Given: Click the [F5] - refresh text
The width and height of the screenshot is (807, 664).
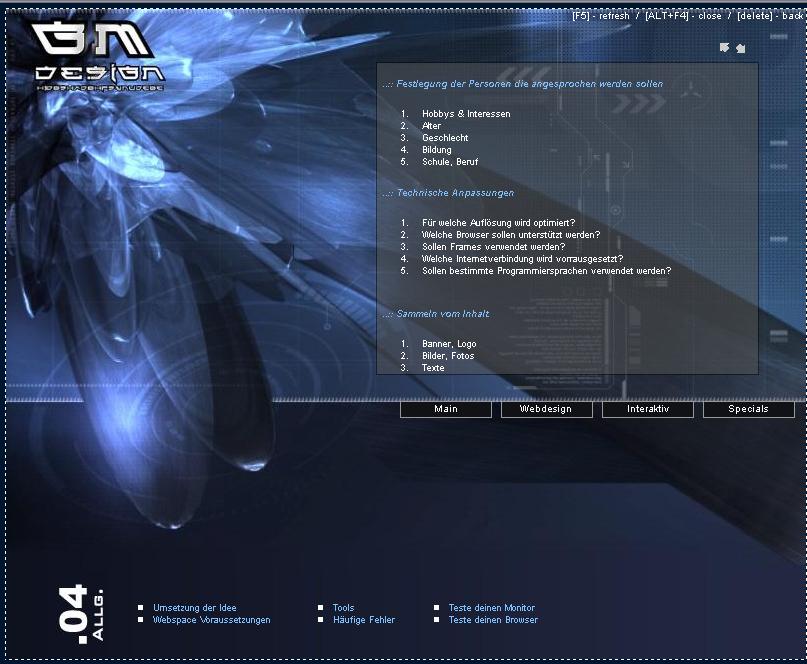Looking at the screenshot, I should (601, 16).
